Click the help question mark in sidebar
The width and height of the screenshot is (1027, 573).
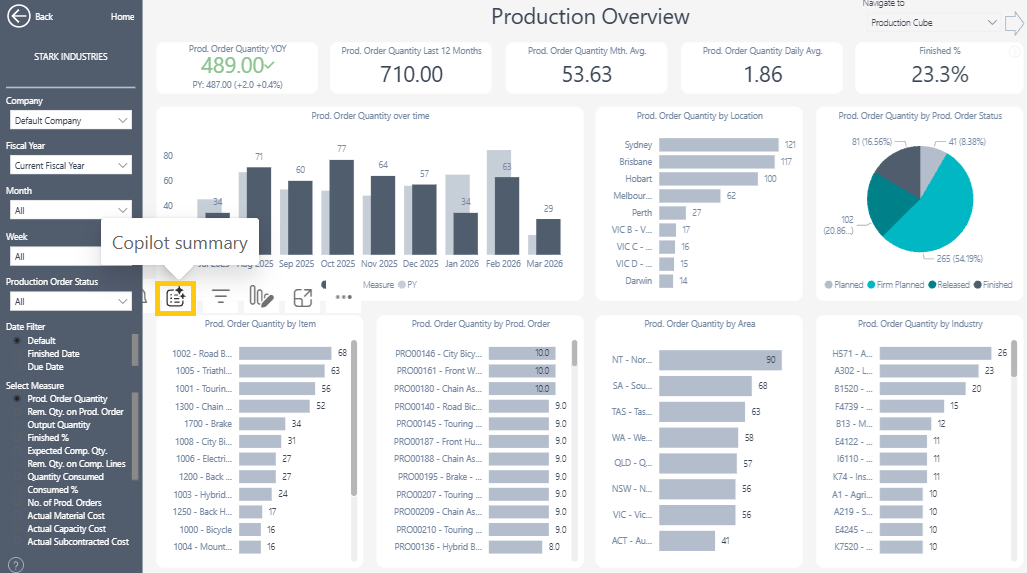click(16, 565)
